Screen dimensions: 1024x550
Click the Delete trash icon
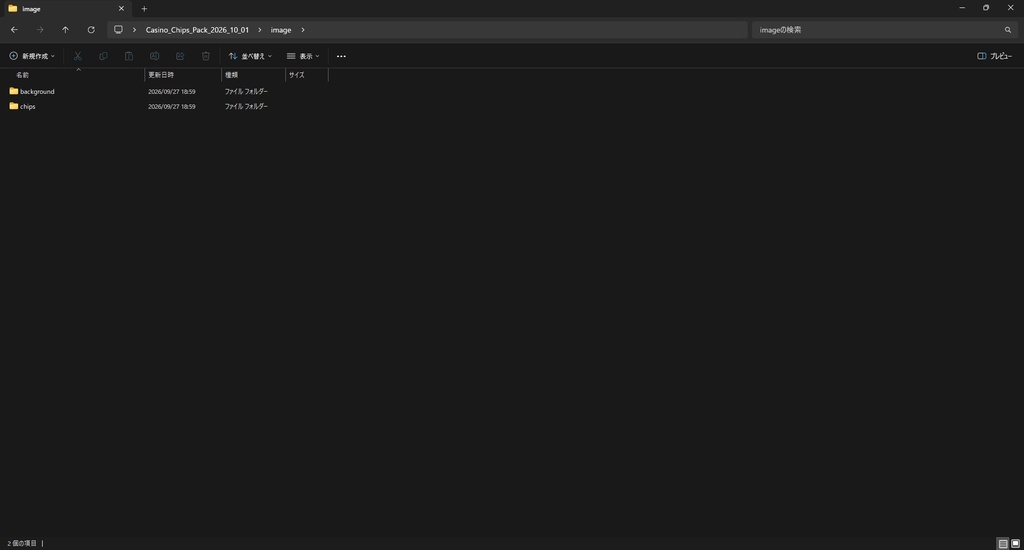coord(206,56)
